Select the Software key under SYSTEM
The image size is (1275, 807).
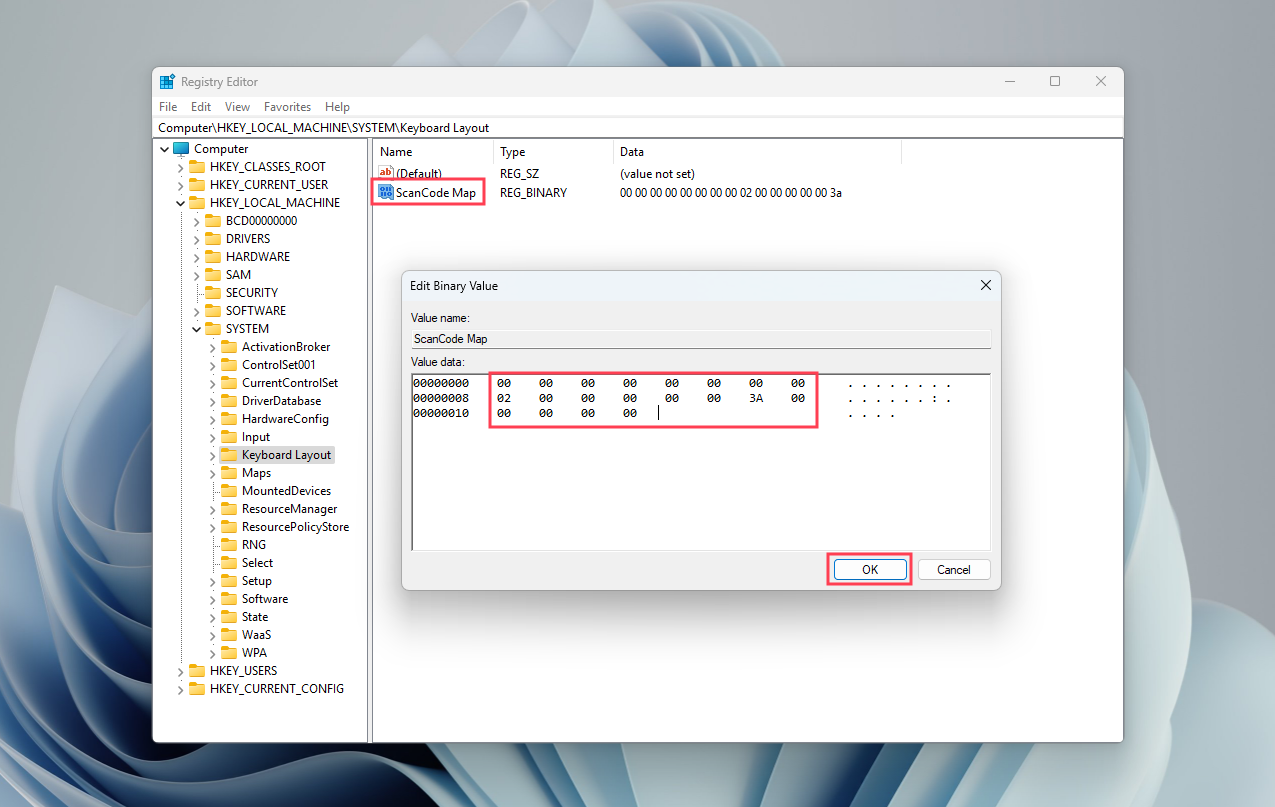265,599
